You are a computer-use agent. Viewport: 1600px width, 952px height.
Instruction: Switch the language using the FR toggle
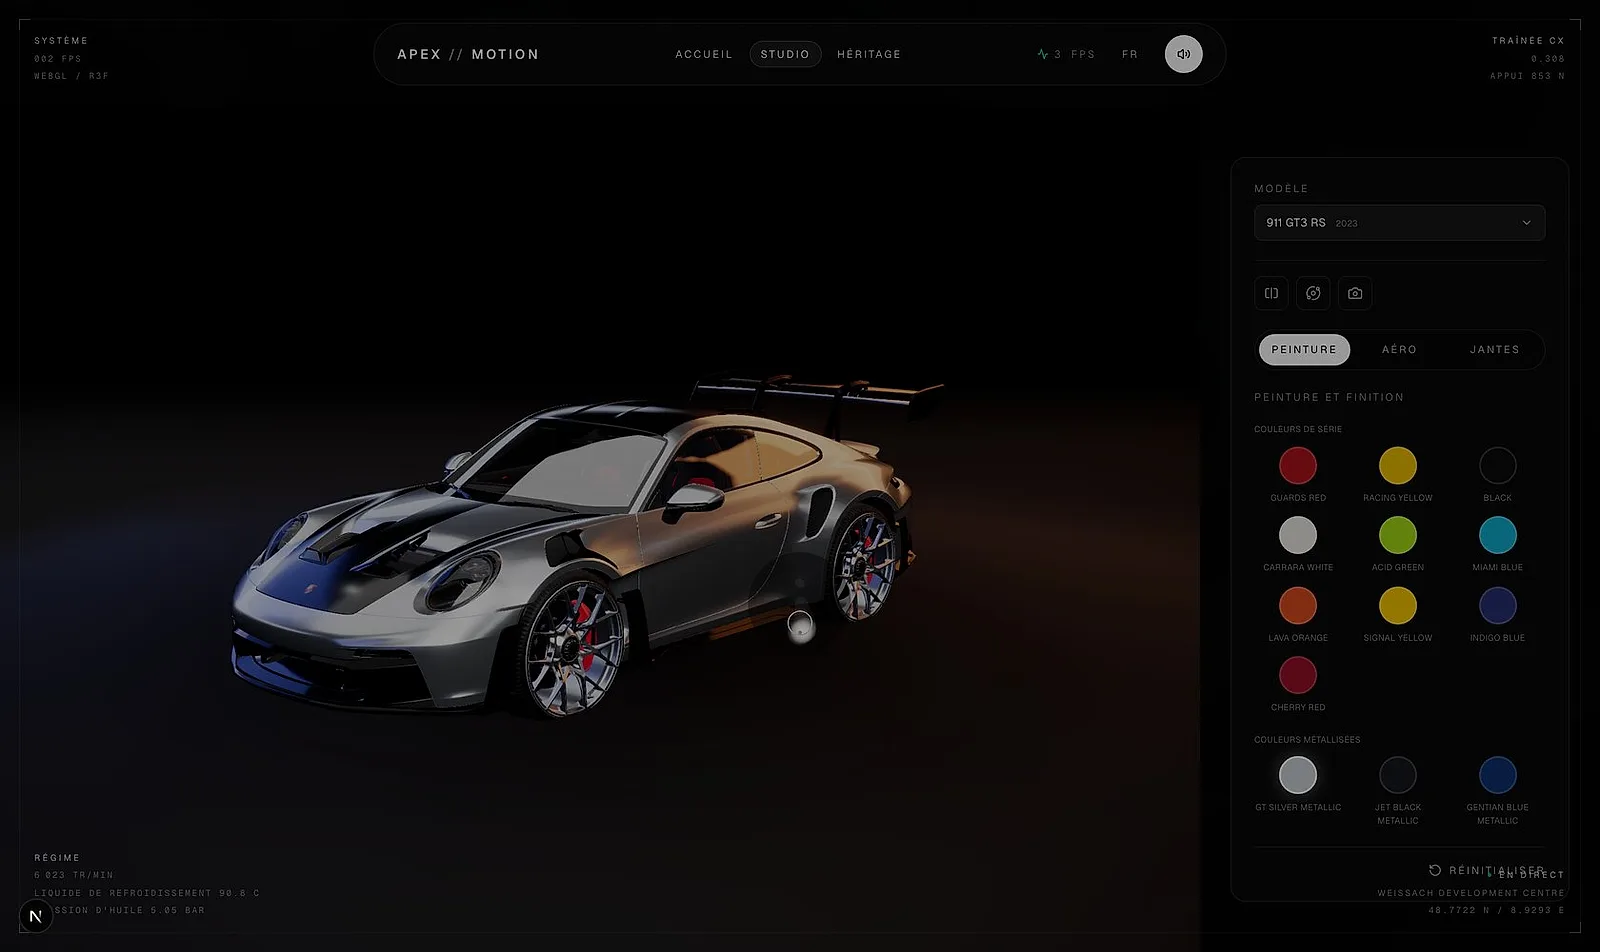click(x=1130, y=54)
